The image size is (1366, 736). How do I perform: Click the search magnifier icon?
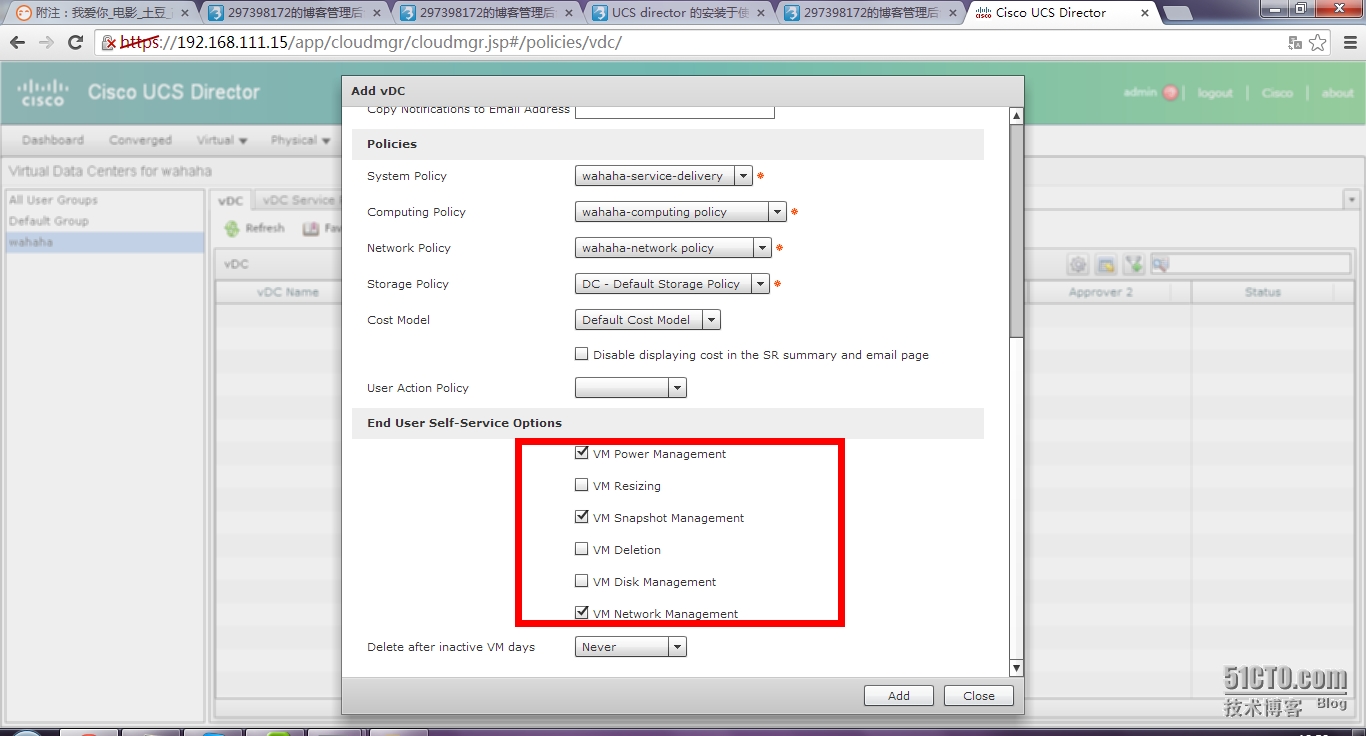tap(1161, 265)
